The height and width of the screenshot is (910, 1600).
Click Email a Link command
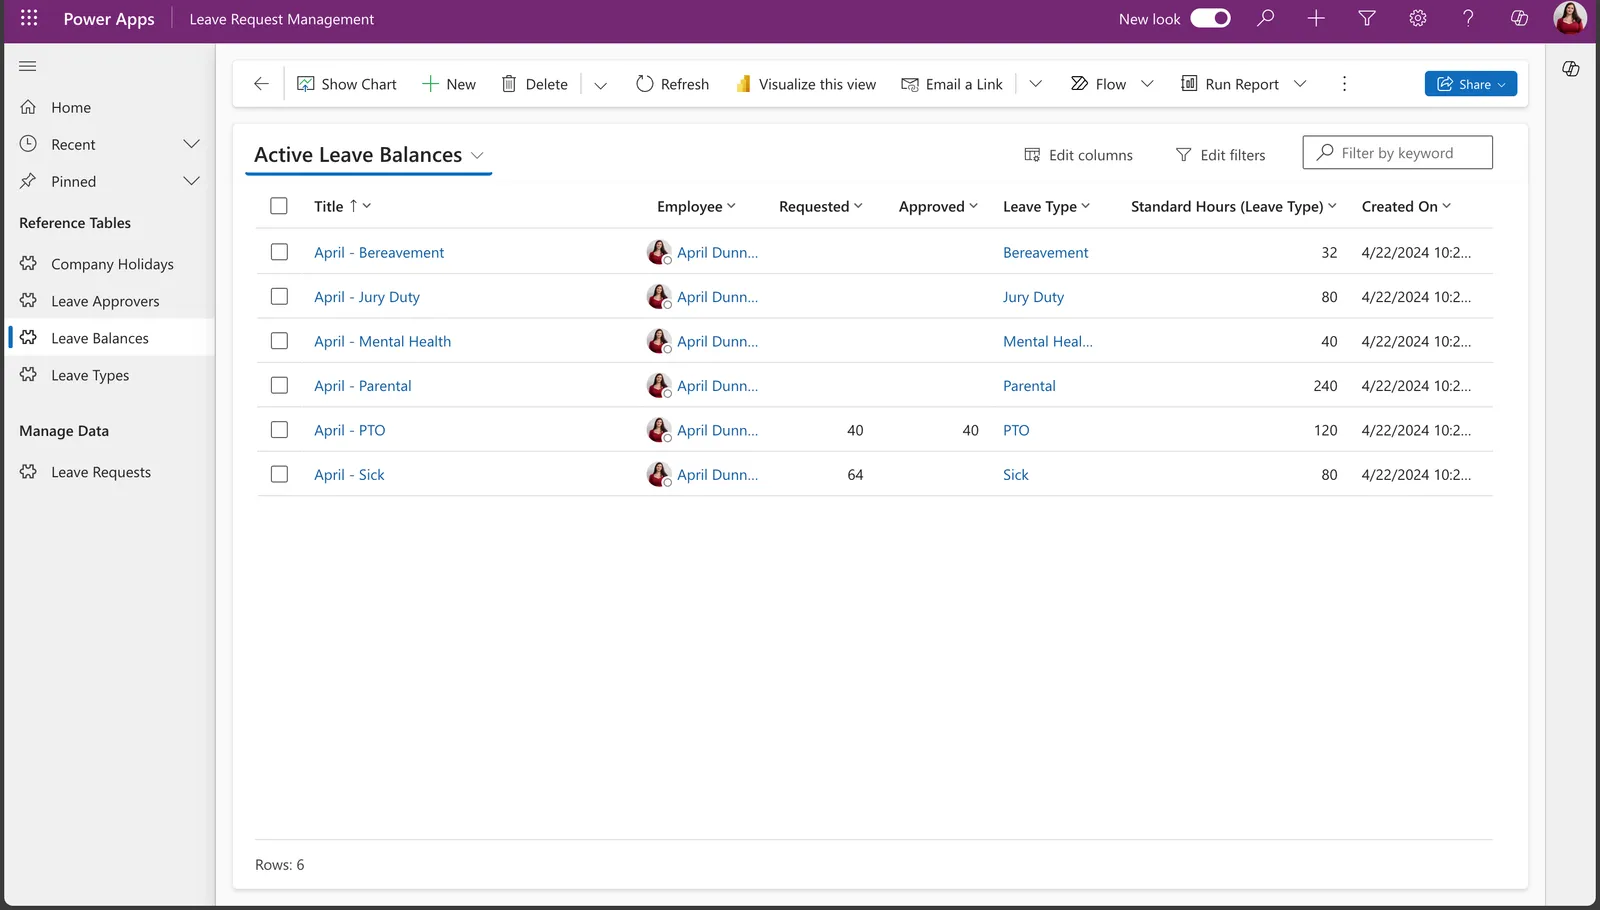952,84
